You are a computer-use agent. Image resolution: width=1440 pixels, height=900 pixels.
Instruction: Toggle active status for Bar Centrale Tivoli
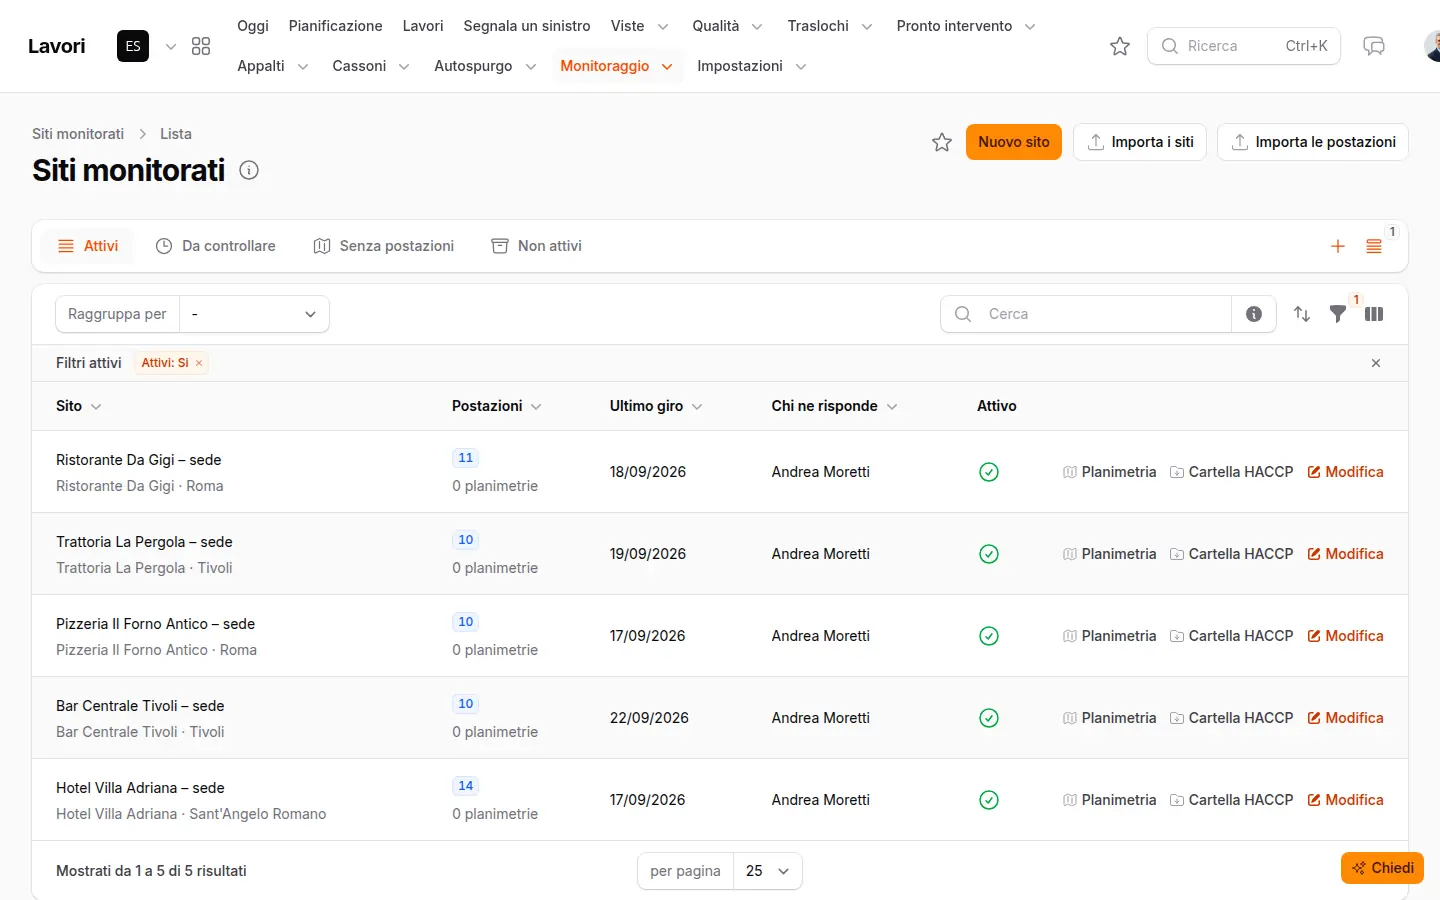coord(989,718)
